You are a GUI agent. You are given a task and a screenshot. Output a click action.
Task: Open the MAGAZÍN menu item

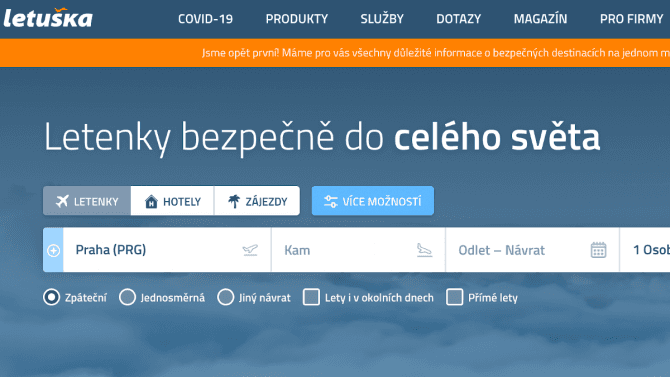pyautogui.click(x=541, y=19)
